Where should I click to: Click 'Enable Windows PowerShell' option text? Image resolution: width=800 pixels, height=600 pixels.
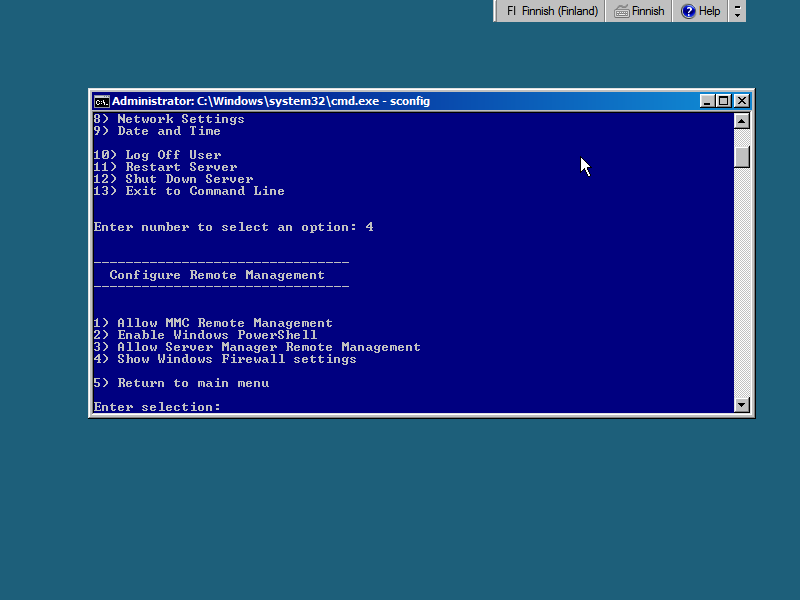(216, 335)
